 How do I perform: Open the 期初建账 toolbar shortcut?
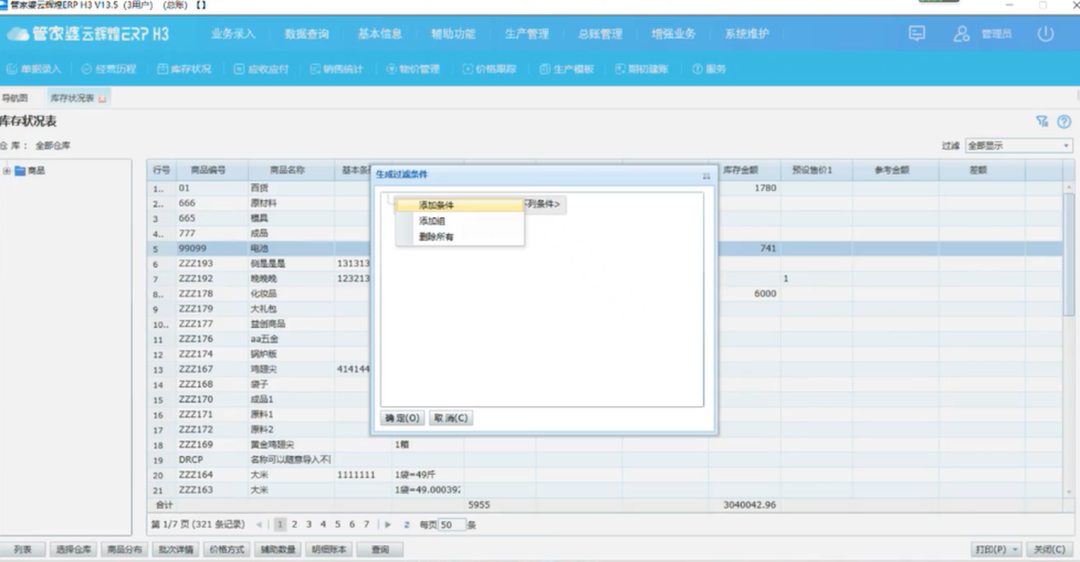pyautogui.click(x=641, y=69)
